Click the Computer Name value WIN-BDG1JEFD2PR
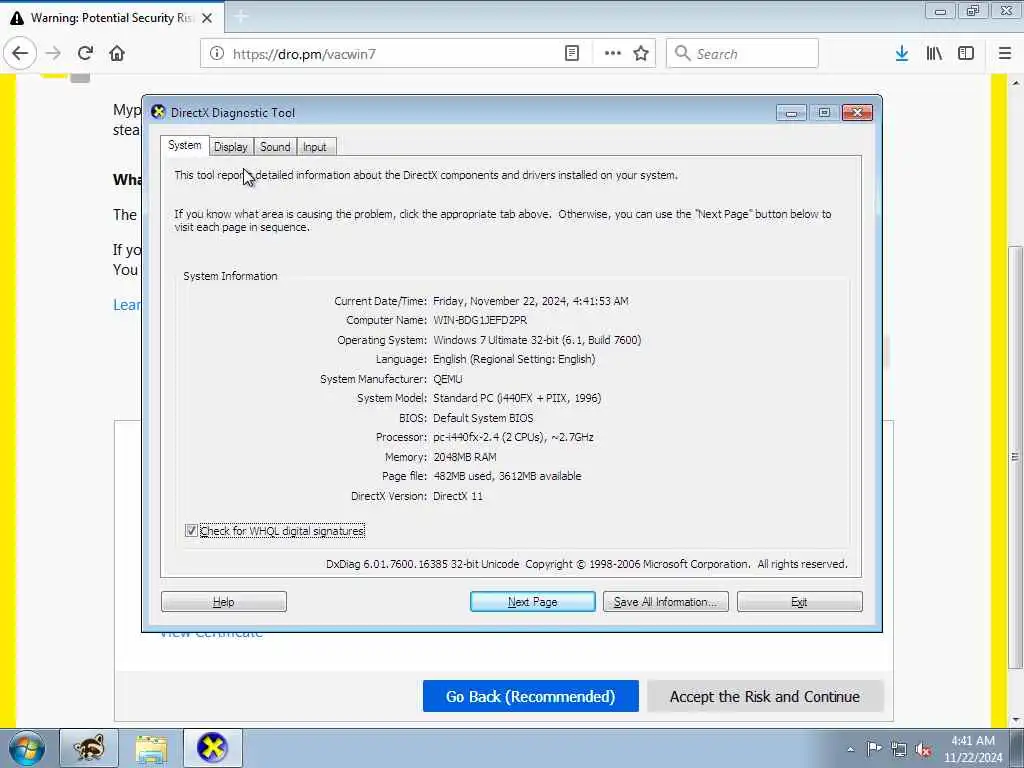This screenshot has width=1024, height=768. [480, 320]
